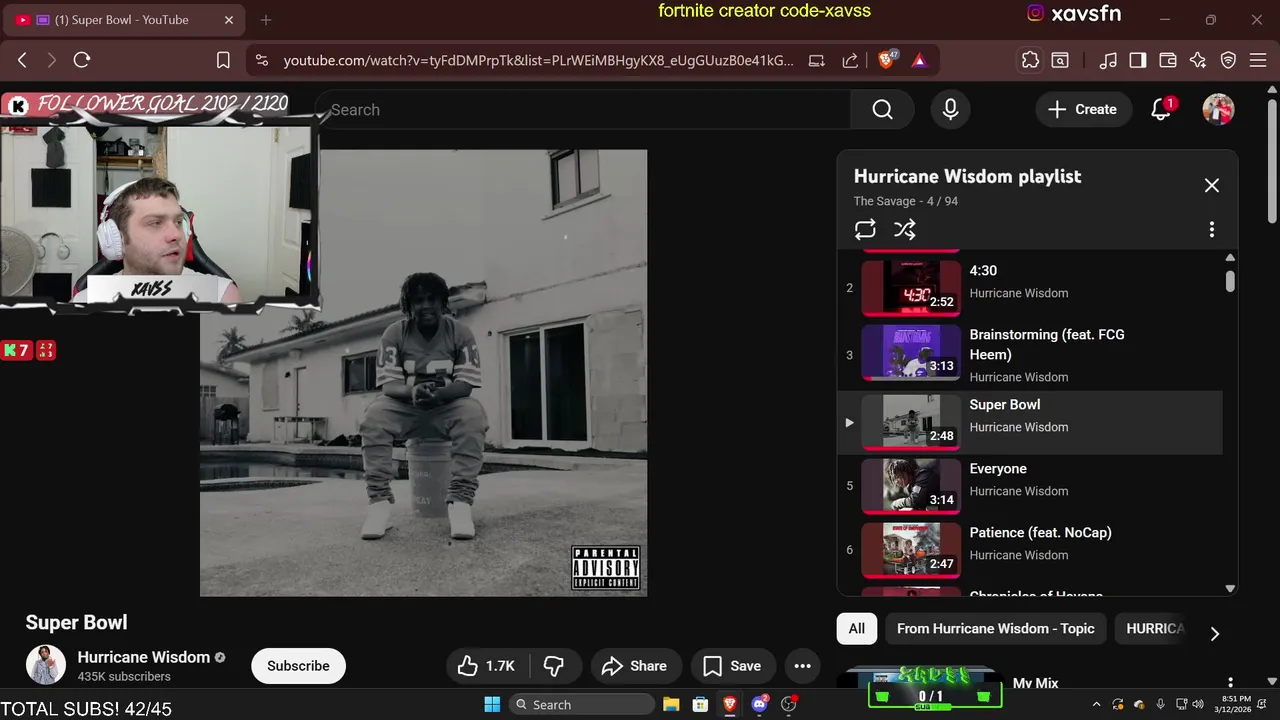Click the playlist scrollbar down arrow
Image resolution: width=1280 pixels, height=720 pixels.
(x=1230, y=589)
